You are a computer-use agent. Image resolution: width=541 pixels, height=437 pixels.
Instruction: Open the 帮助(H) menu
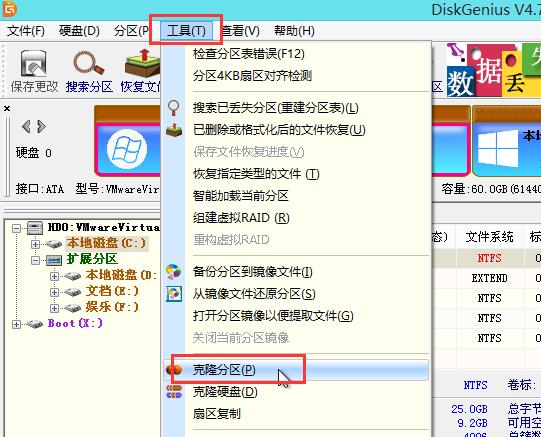(x=294, y=31)
